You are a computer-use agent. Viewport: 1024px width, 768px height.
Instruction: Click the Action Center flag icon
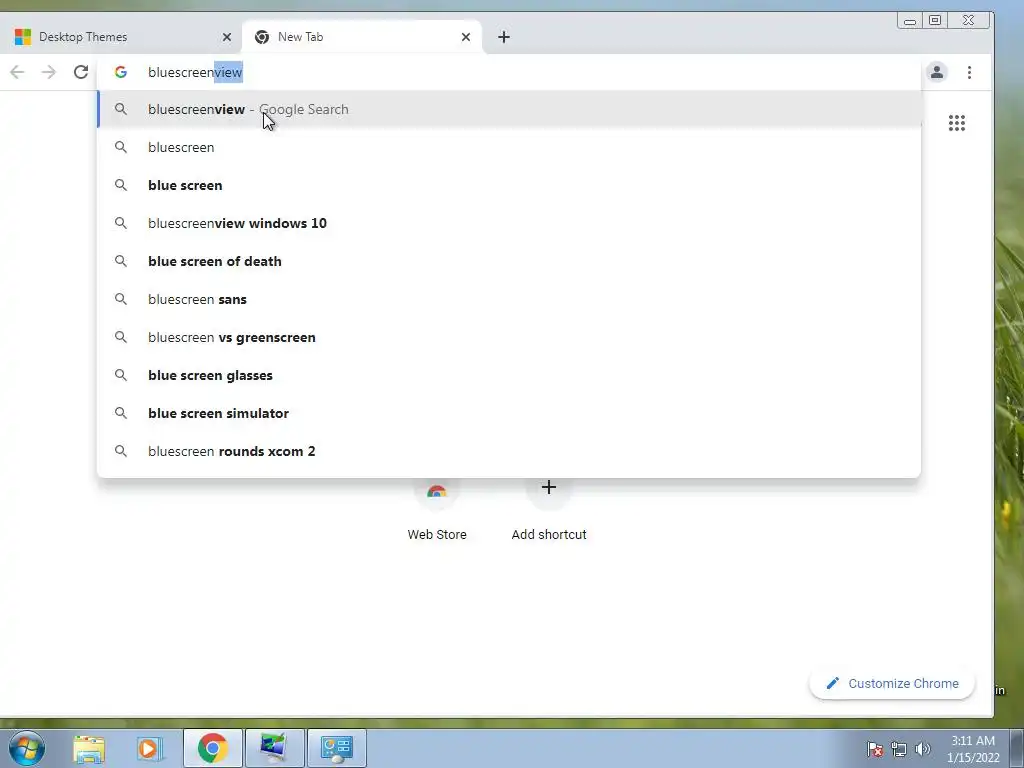874,749
